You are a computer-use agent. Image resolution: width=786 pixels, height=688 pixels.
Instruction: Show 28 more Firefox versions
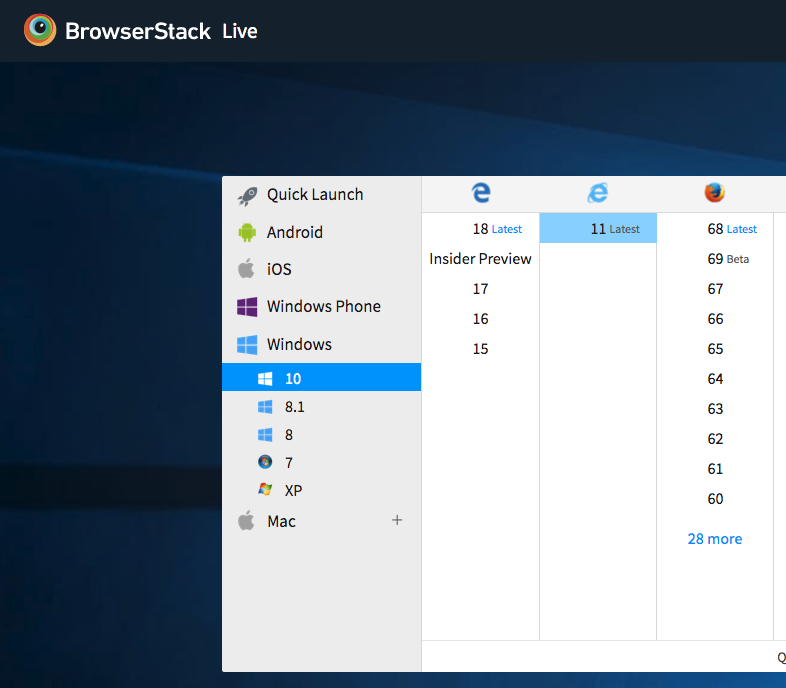click(x=714, y=539)
